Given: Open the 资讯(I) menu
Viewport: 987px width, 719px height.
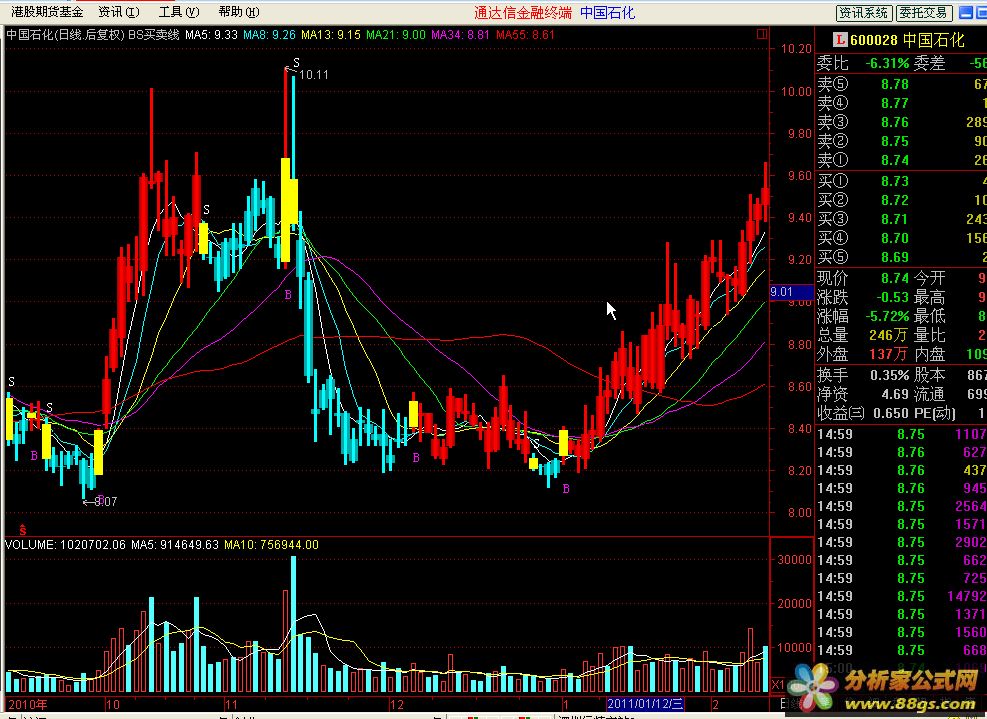Looking at the screenshot, I should click(118, 12).
